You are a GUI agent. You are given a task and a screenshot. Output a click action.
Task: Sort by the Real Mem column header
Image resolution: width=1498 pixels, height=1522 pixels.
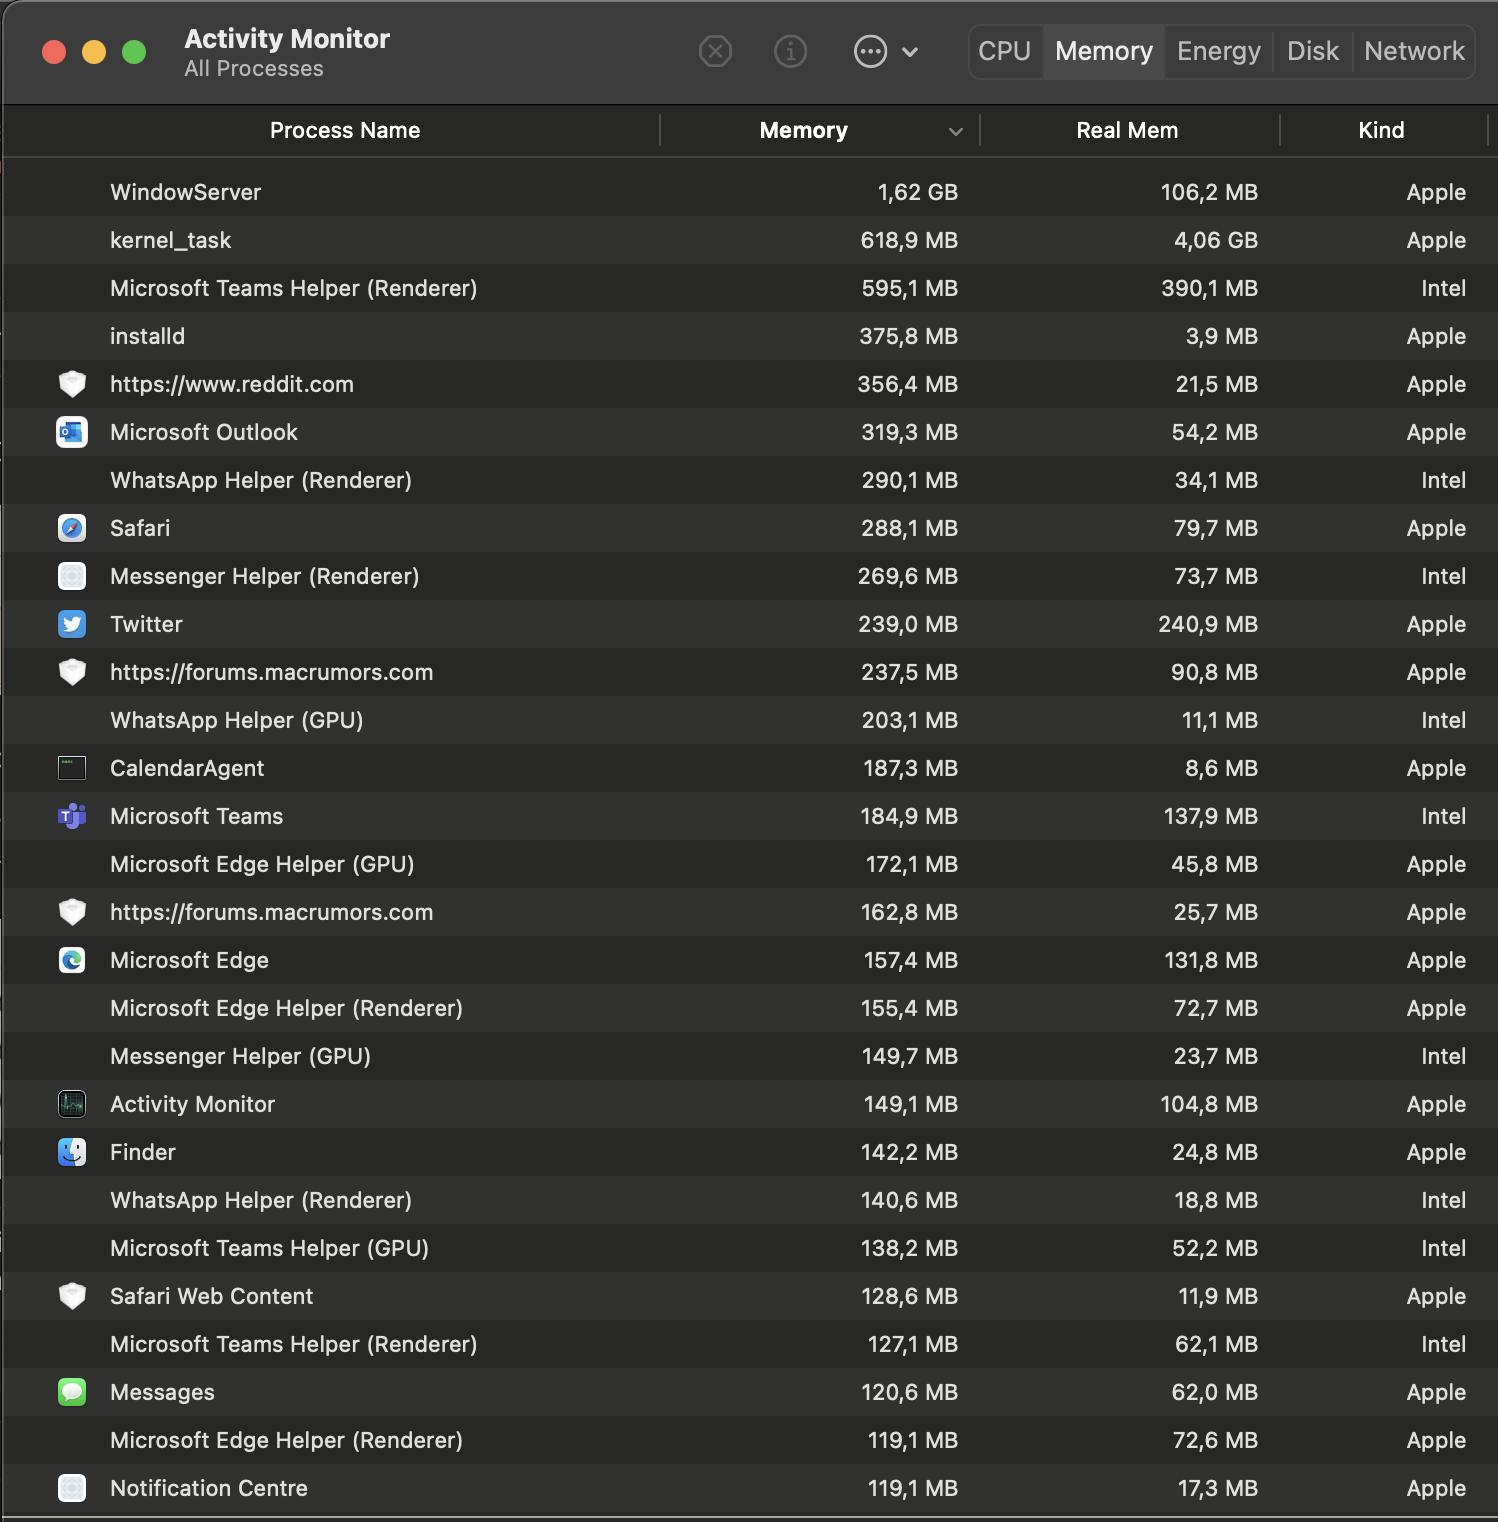click(x=1127, y=131)
